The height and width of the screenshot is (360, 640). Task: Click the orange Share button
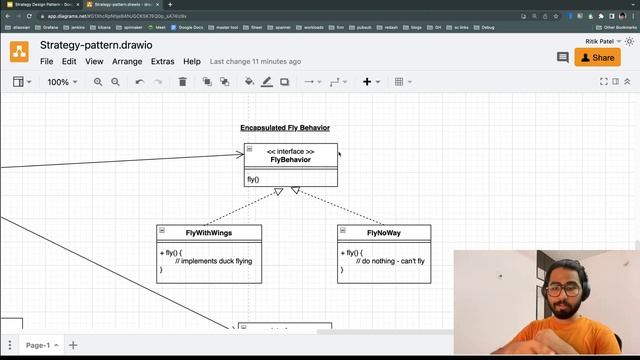click(598, 57)
